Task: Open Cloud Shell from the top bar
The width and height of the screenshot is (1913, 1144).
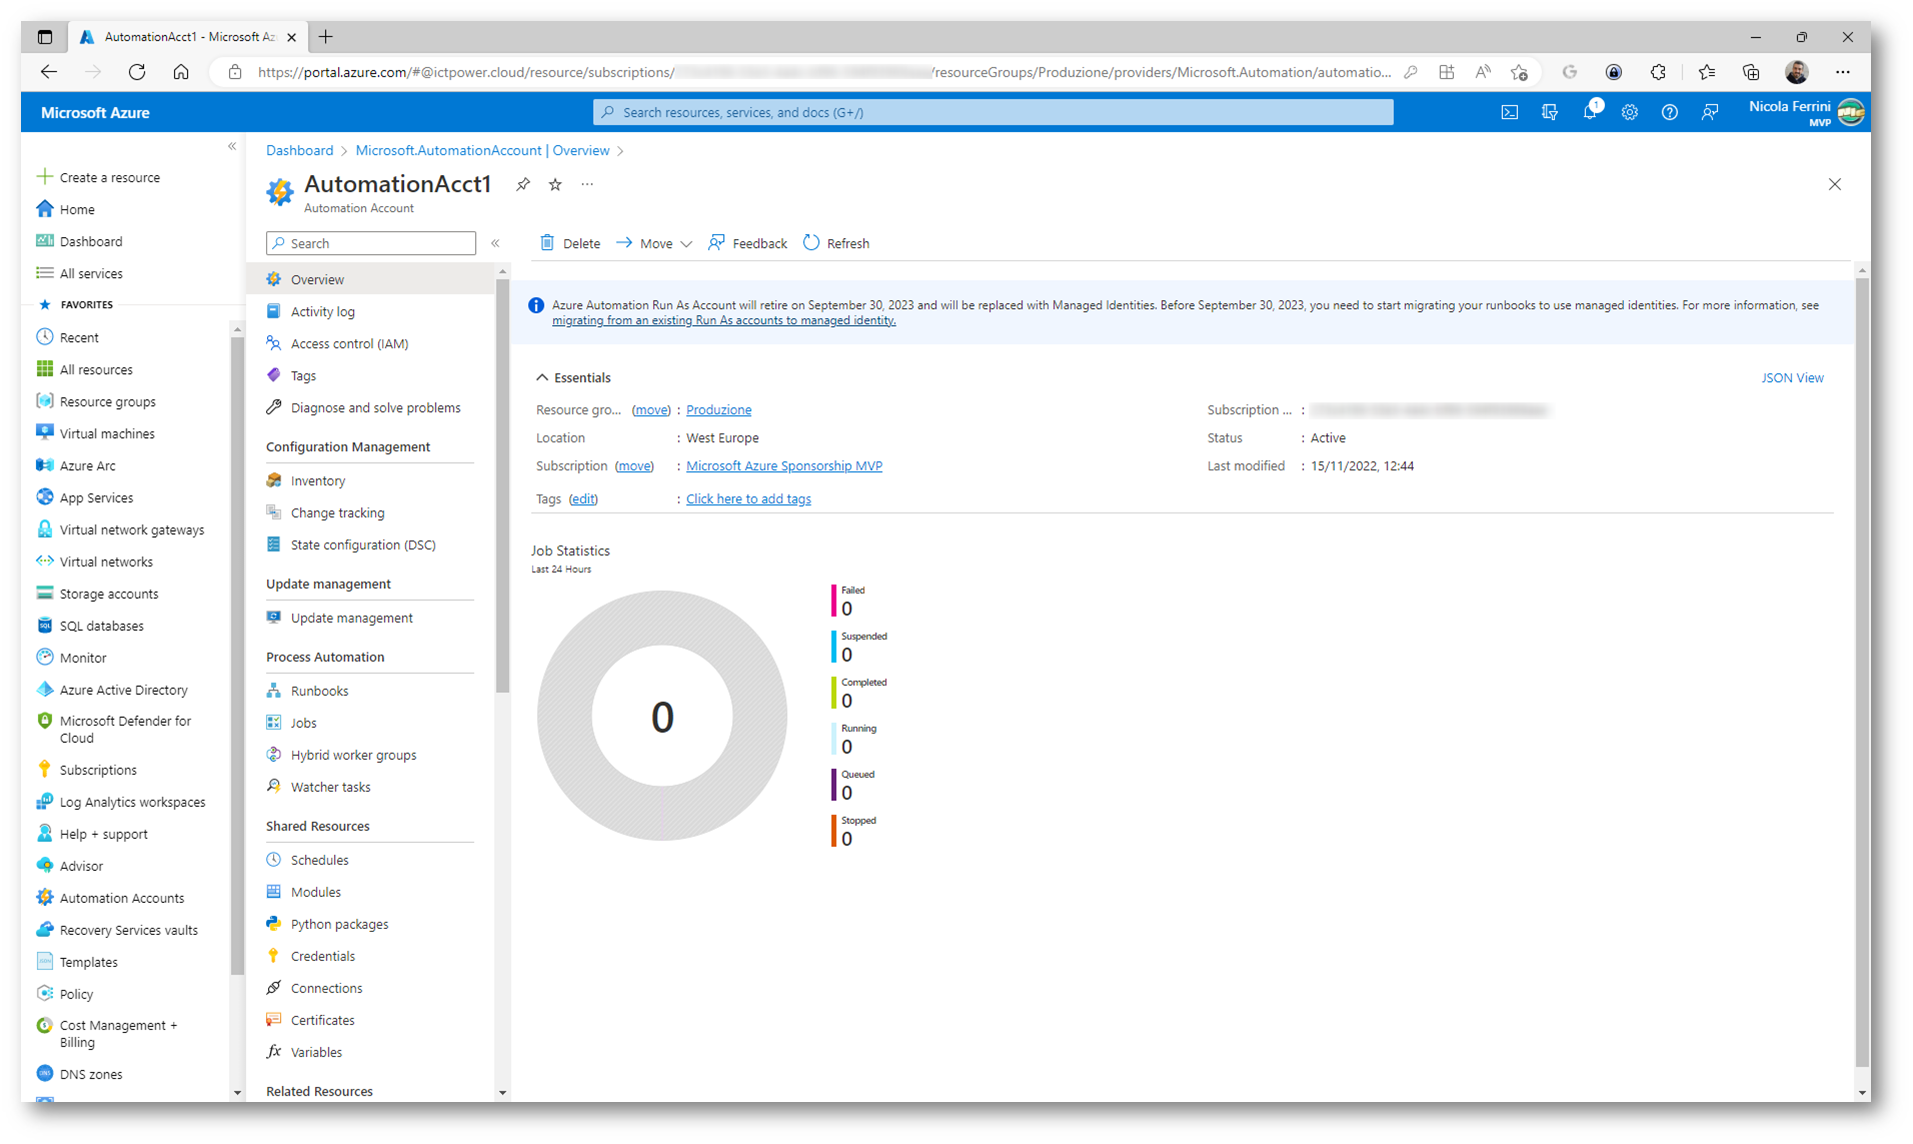Action: (x=1509, y=113)
